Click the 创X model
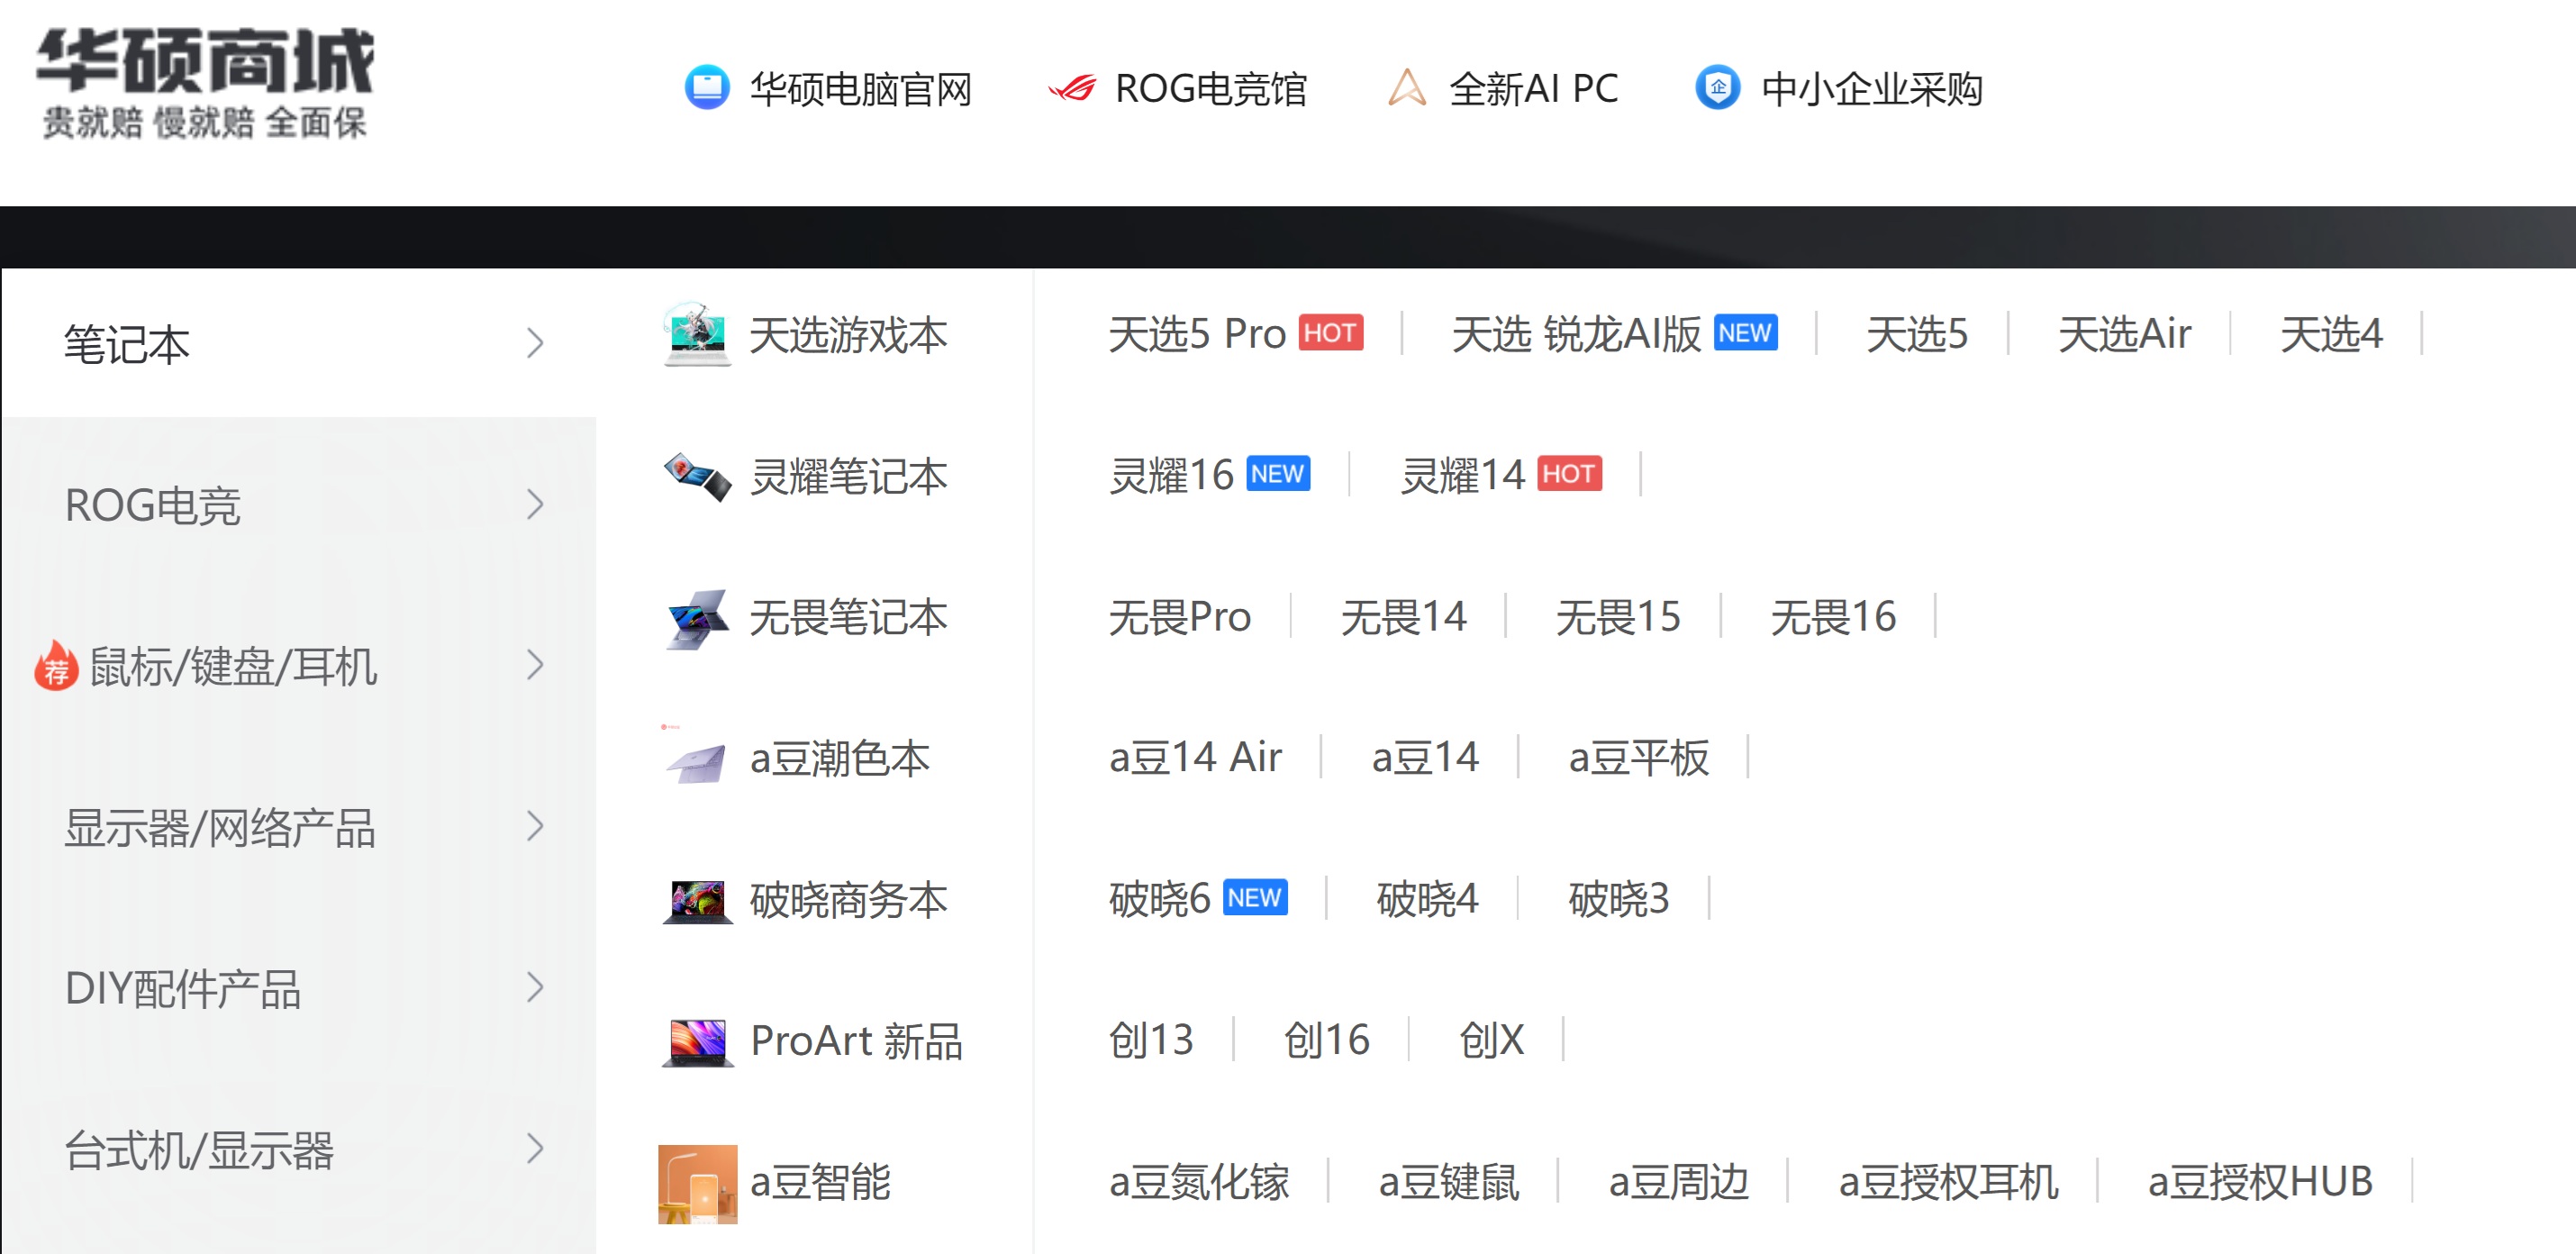2576x1254 pixels. 1491,1040
